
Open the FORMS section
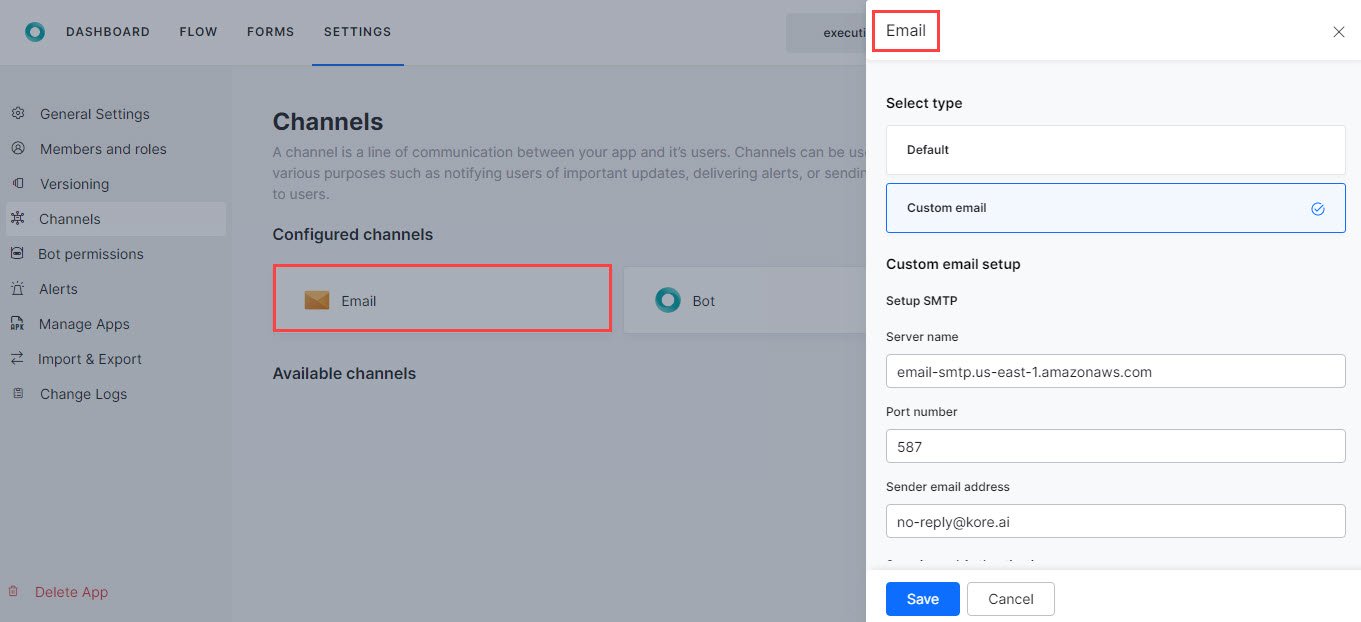[270, 31]
